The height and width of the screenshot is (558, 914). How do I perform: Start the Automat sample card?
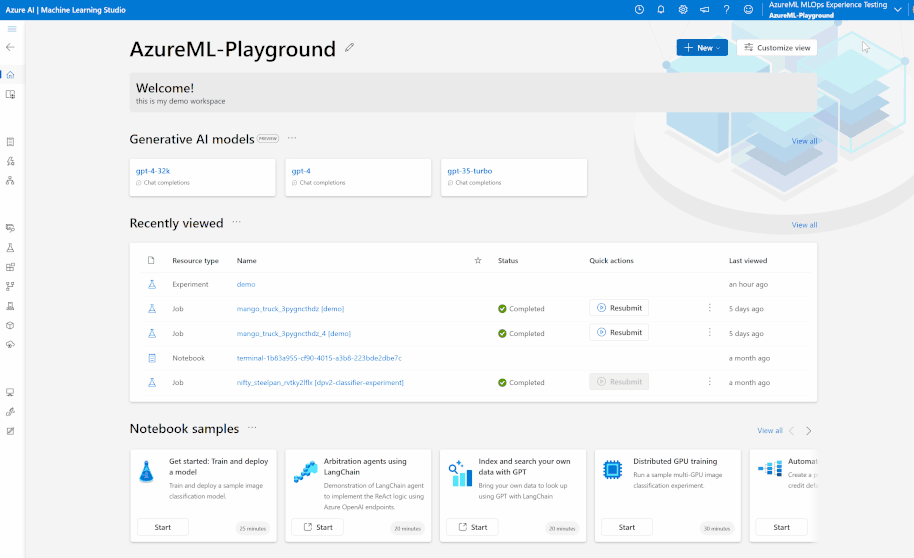[x=782, y=527]
